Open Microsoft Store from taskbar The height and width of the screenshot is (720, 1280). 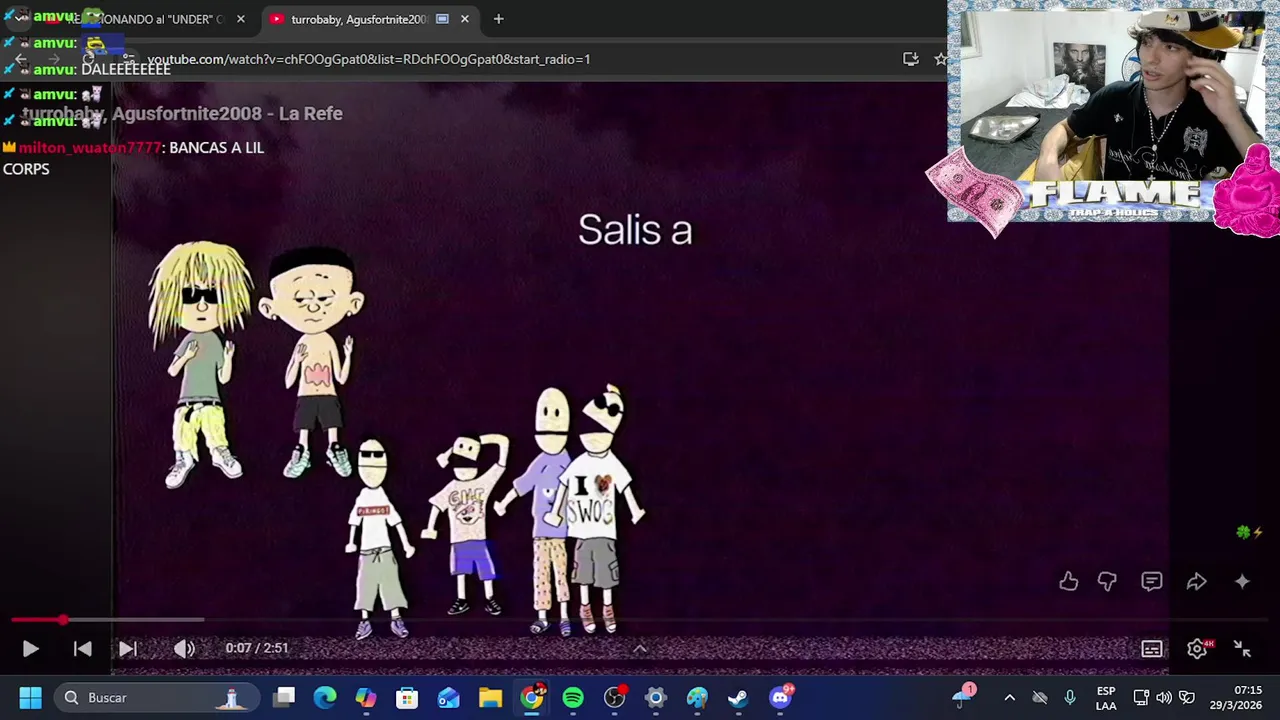click(x=407, y=698)
